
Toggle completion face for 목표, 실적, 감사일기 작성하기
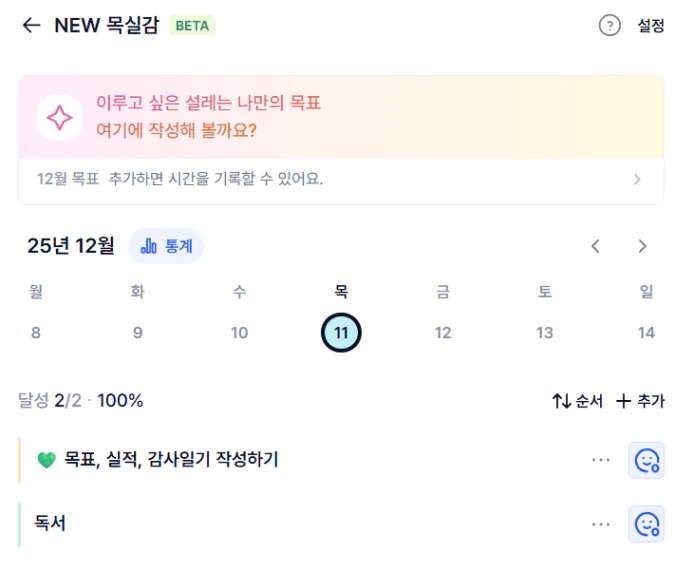coord(646,460)
